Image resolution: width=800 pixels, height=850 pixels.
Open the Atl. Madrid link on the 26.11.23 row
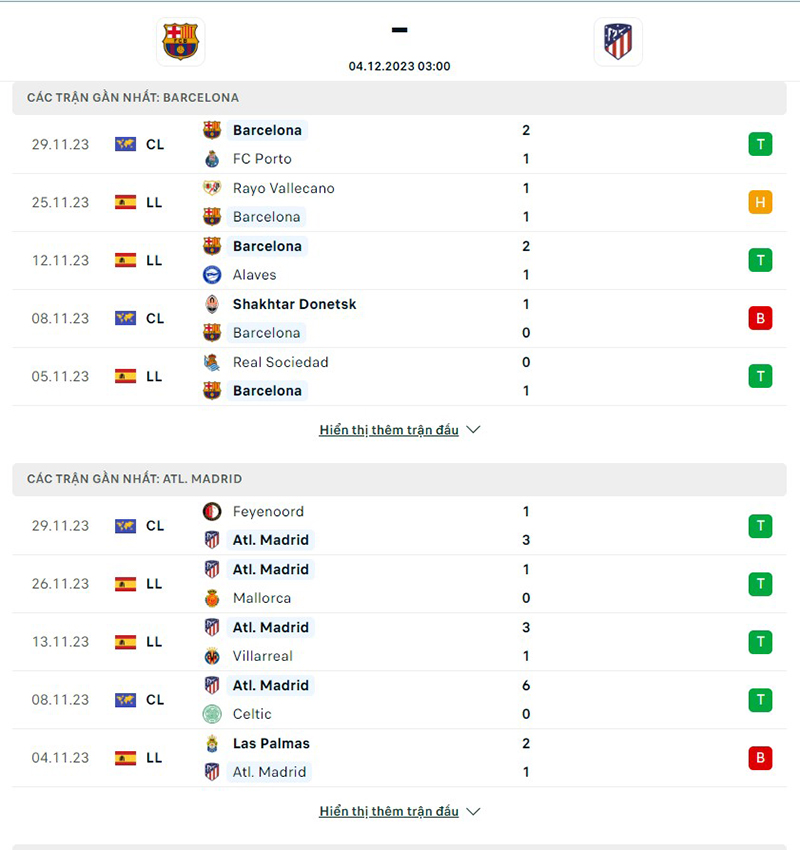pyautogui.click(x=270, y=569)
